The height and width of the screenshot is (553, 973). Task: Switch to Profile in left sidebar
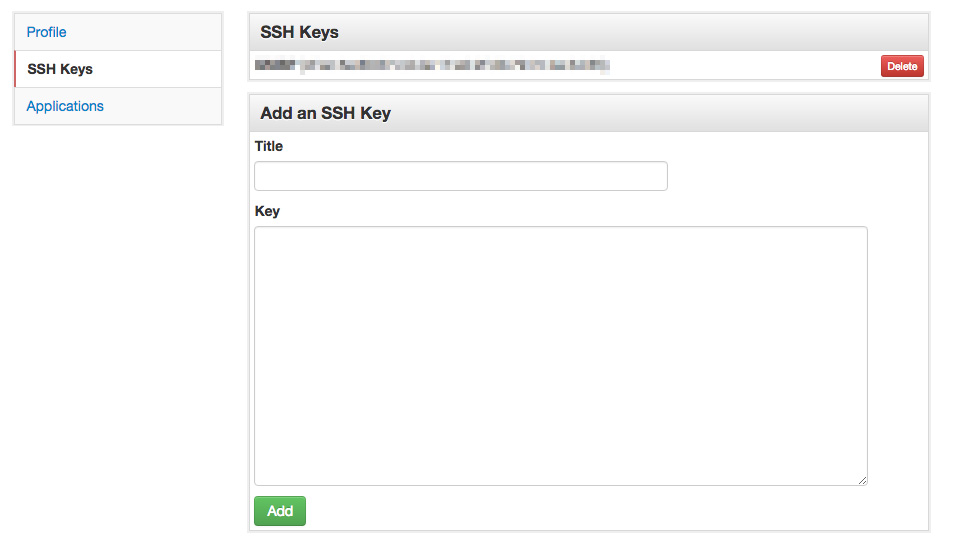coord(47,32)
